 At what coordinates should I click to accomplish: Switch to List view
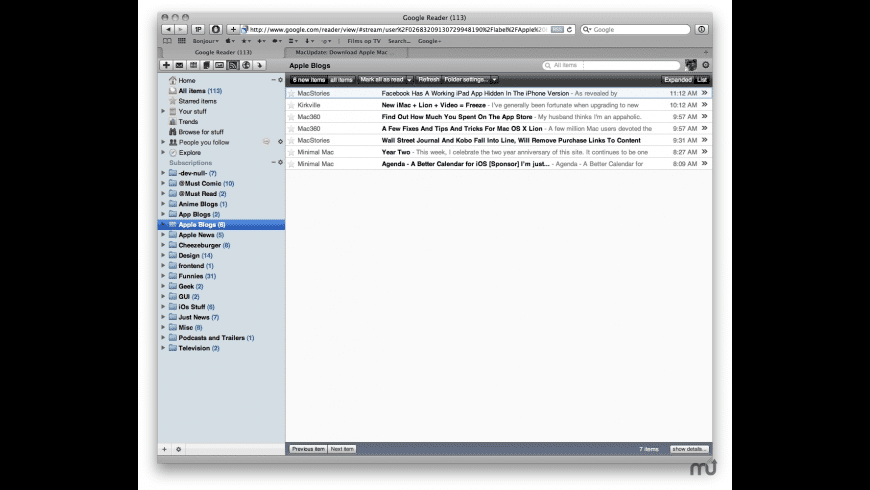(702, 80)
